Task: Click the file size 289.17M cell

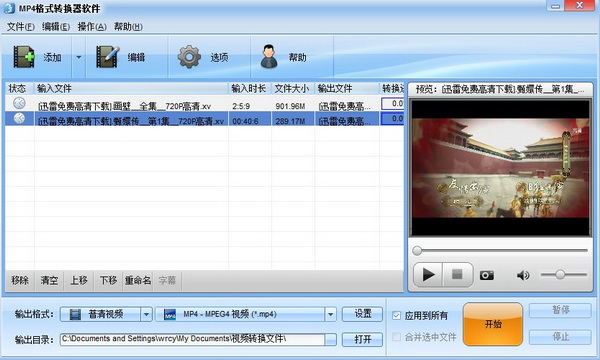Action: [x=290, y=121]
